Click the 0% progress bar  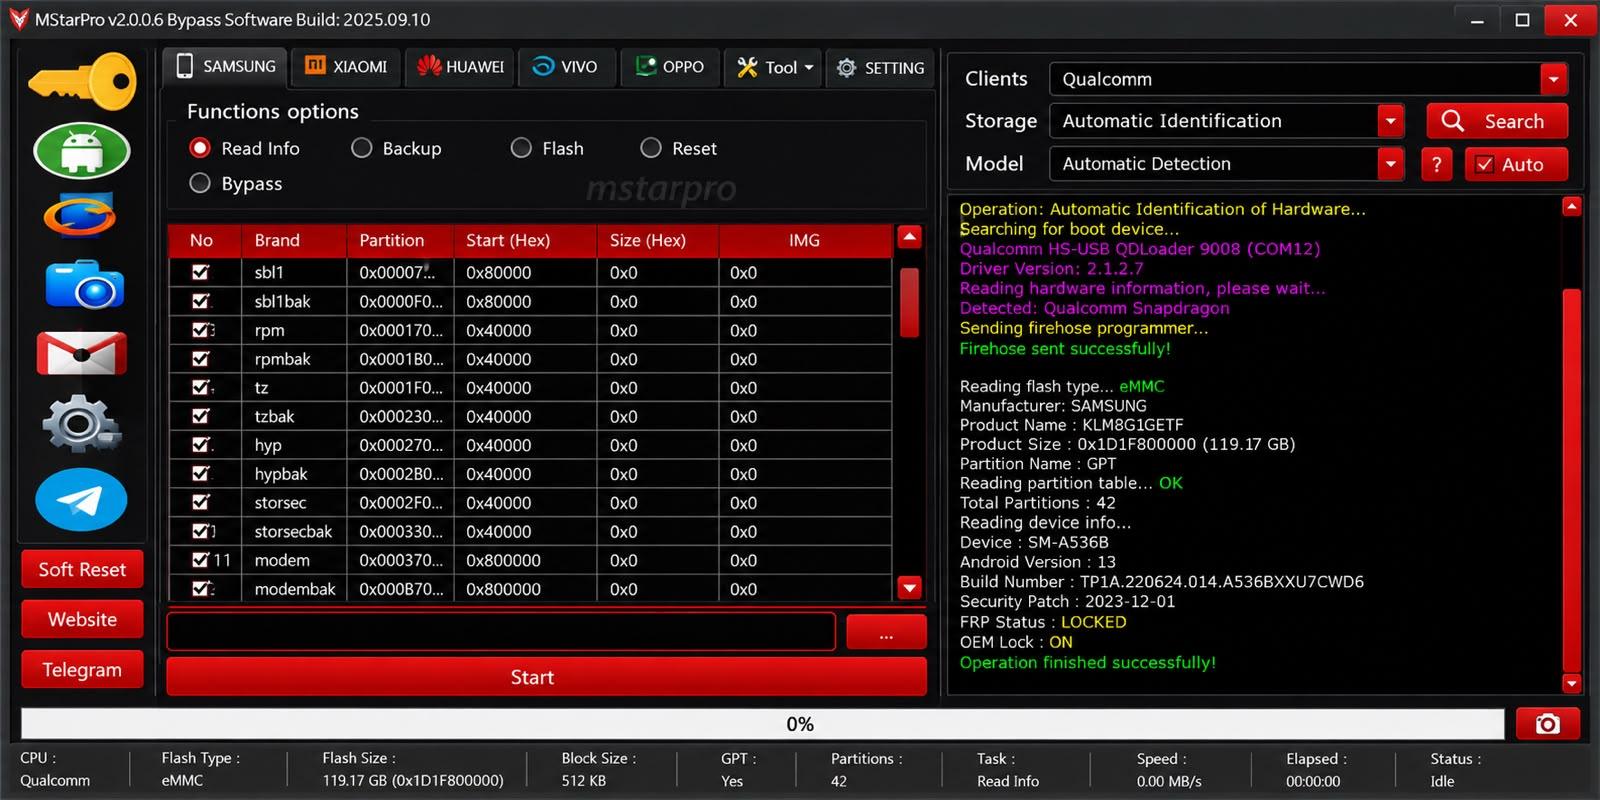(x=763, y=724)
